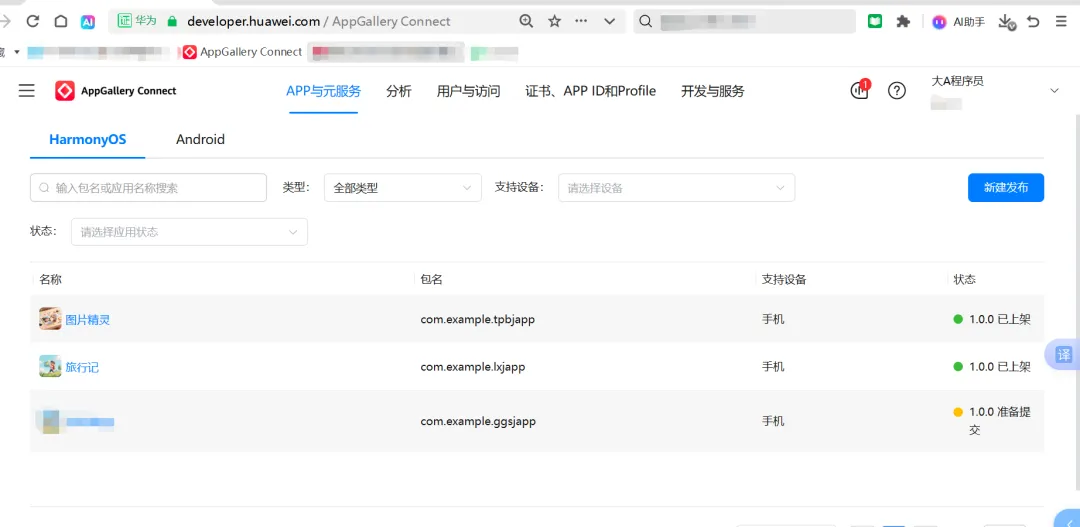1080x527 pixels.
Task: Open 旅行记 app link
Action: coord(82,367)
